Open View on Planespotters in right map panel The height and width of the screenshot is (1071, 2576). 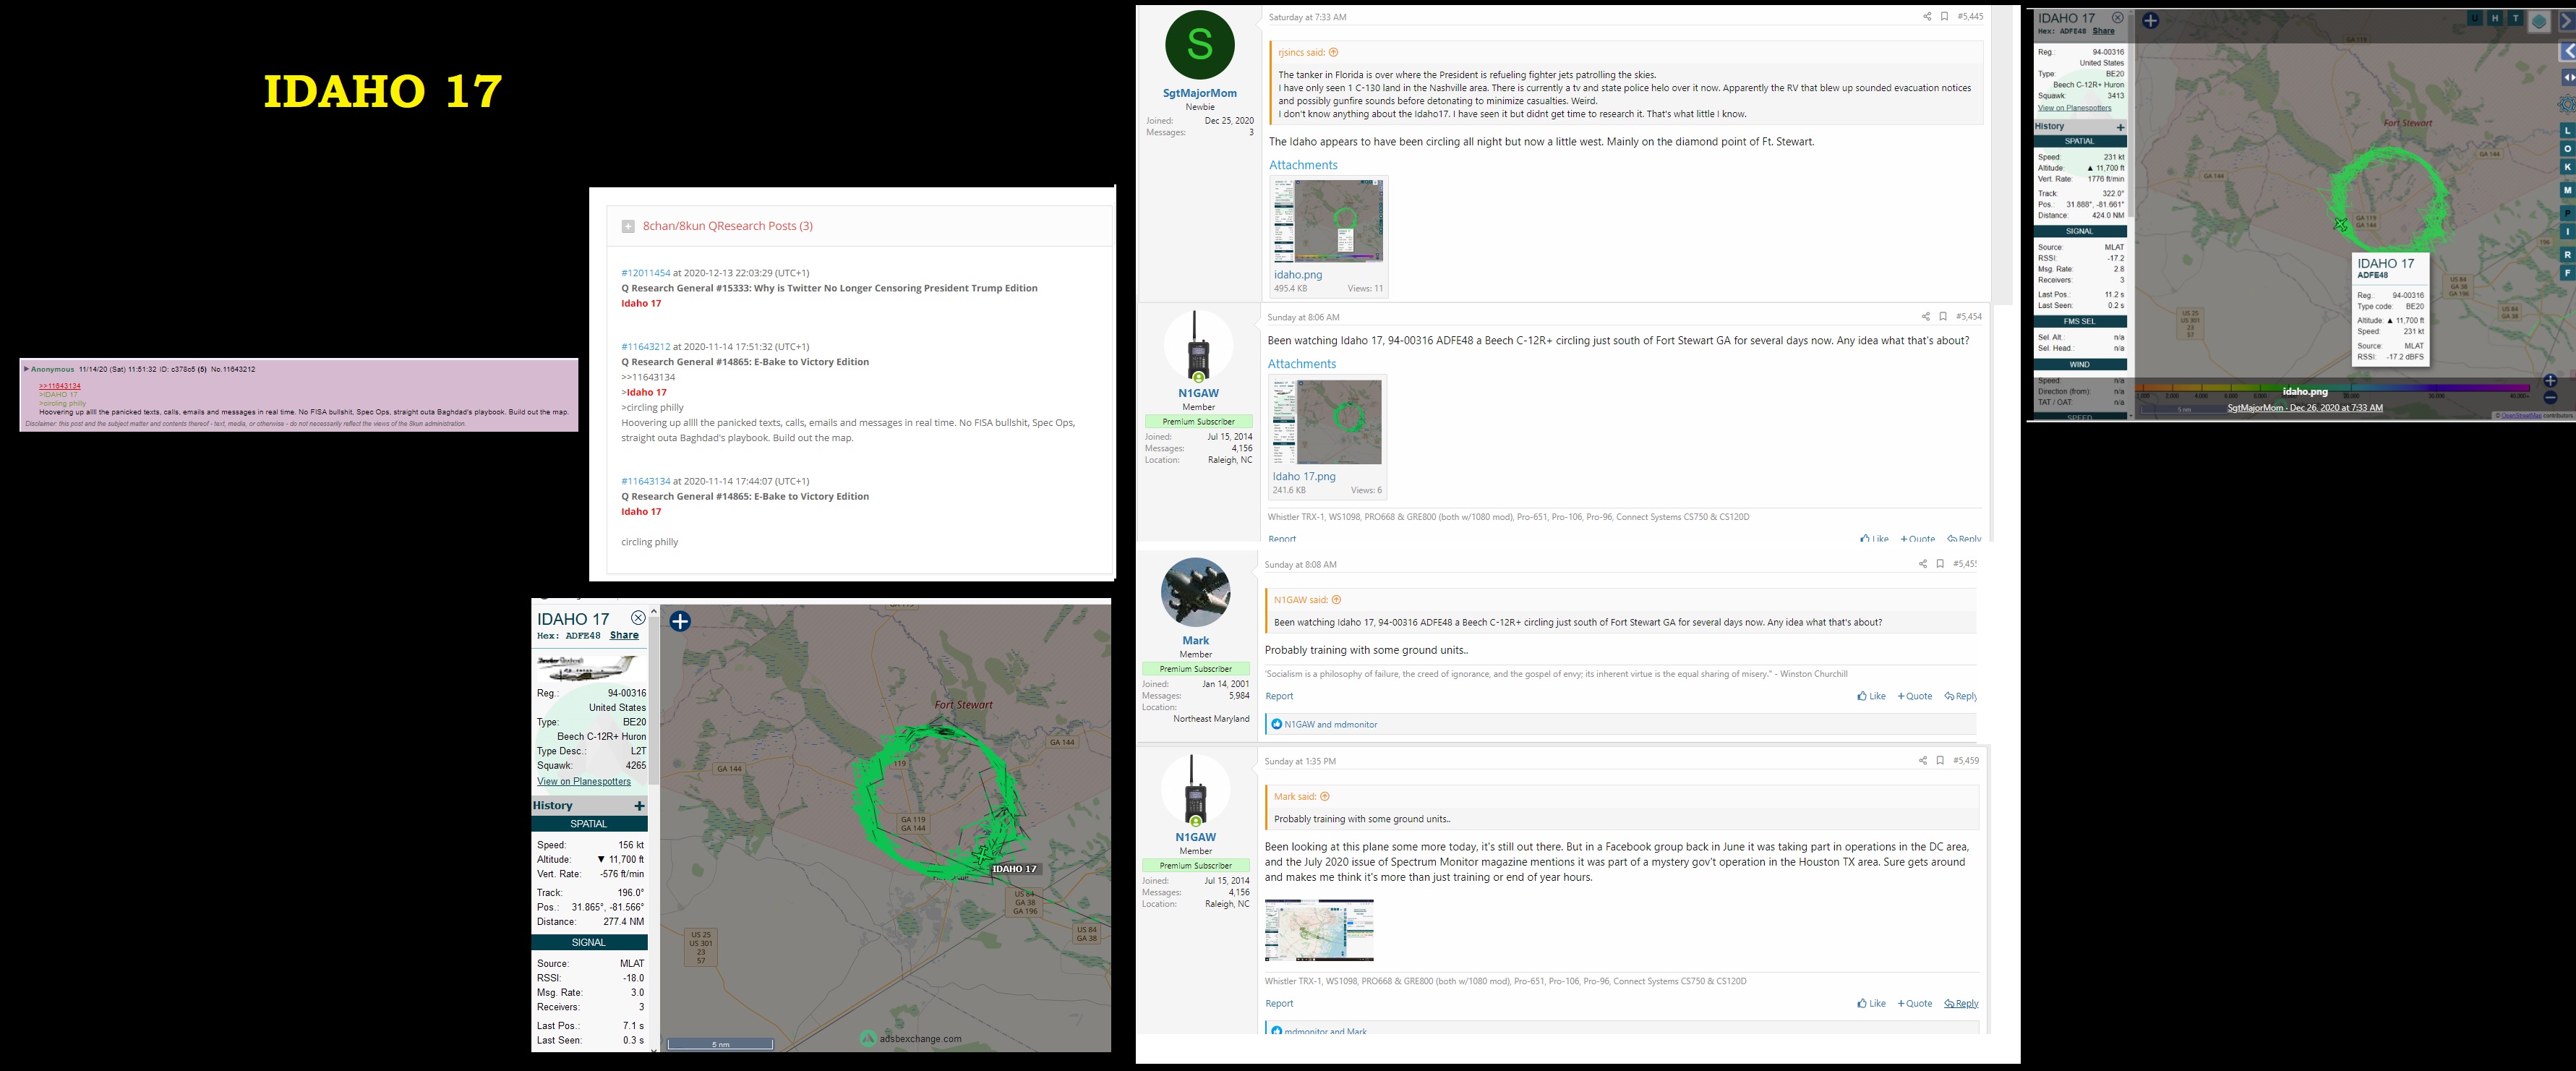pyautogui.click(x=2075, y=108)
